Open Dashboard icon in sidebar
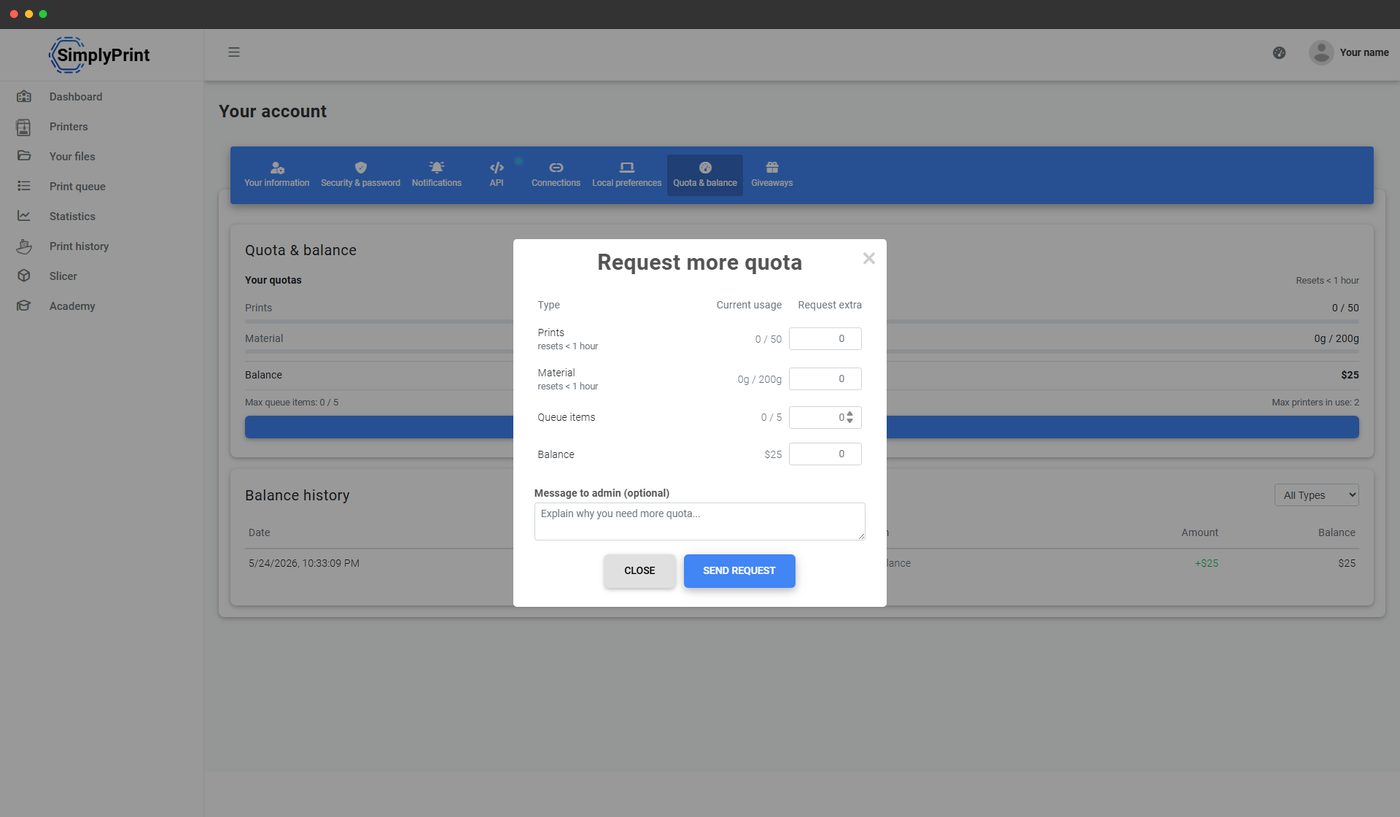This screenshot has width=1400, height=817. [24, 97]
